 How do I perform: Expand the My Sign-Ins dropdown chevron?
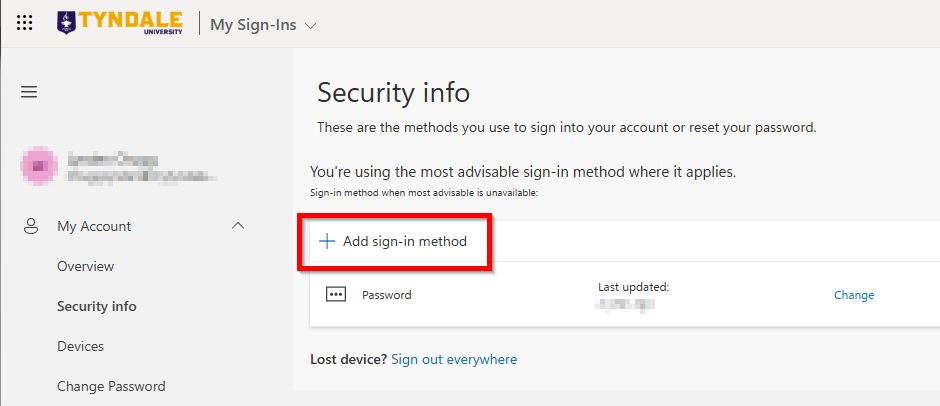pos(310,25)
